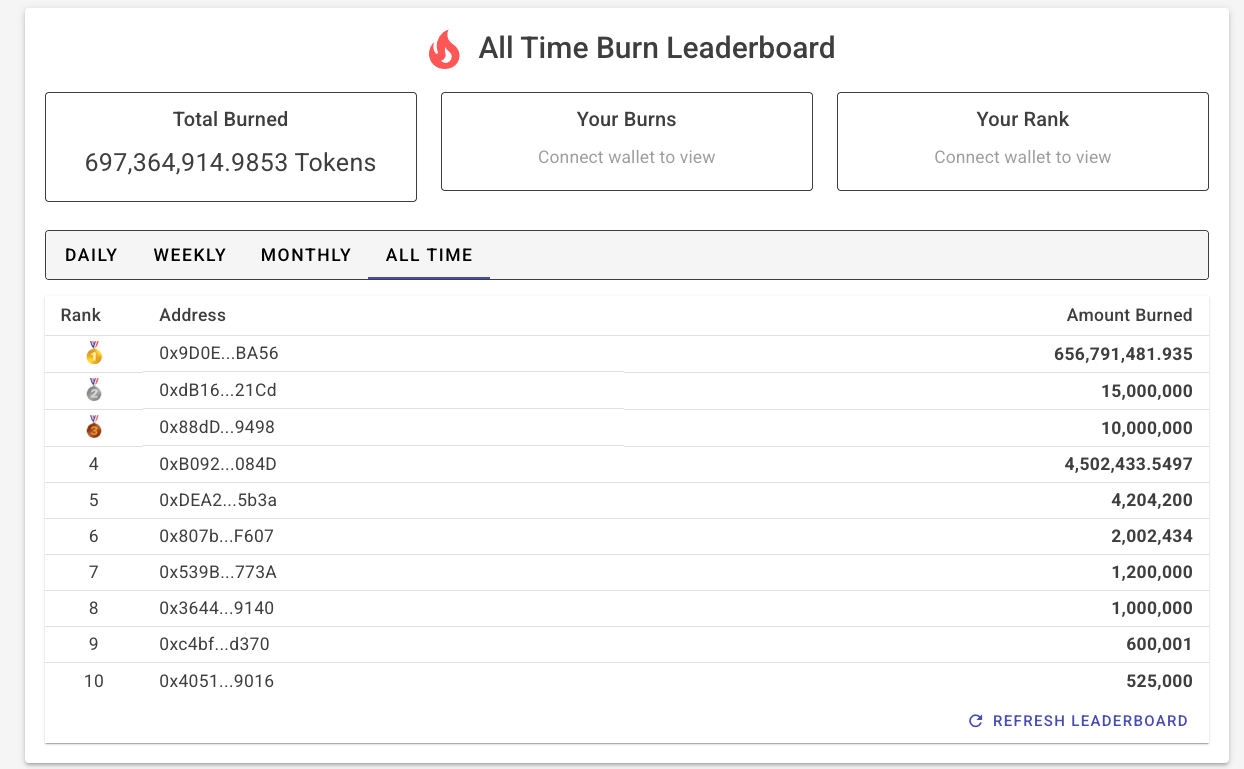
Task: Click the flame icon beside the leaderboard title
Action: [444, 49]
